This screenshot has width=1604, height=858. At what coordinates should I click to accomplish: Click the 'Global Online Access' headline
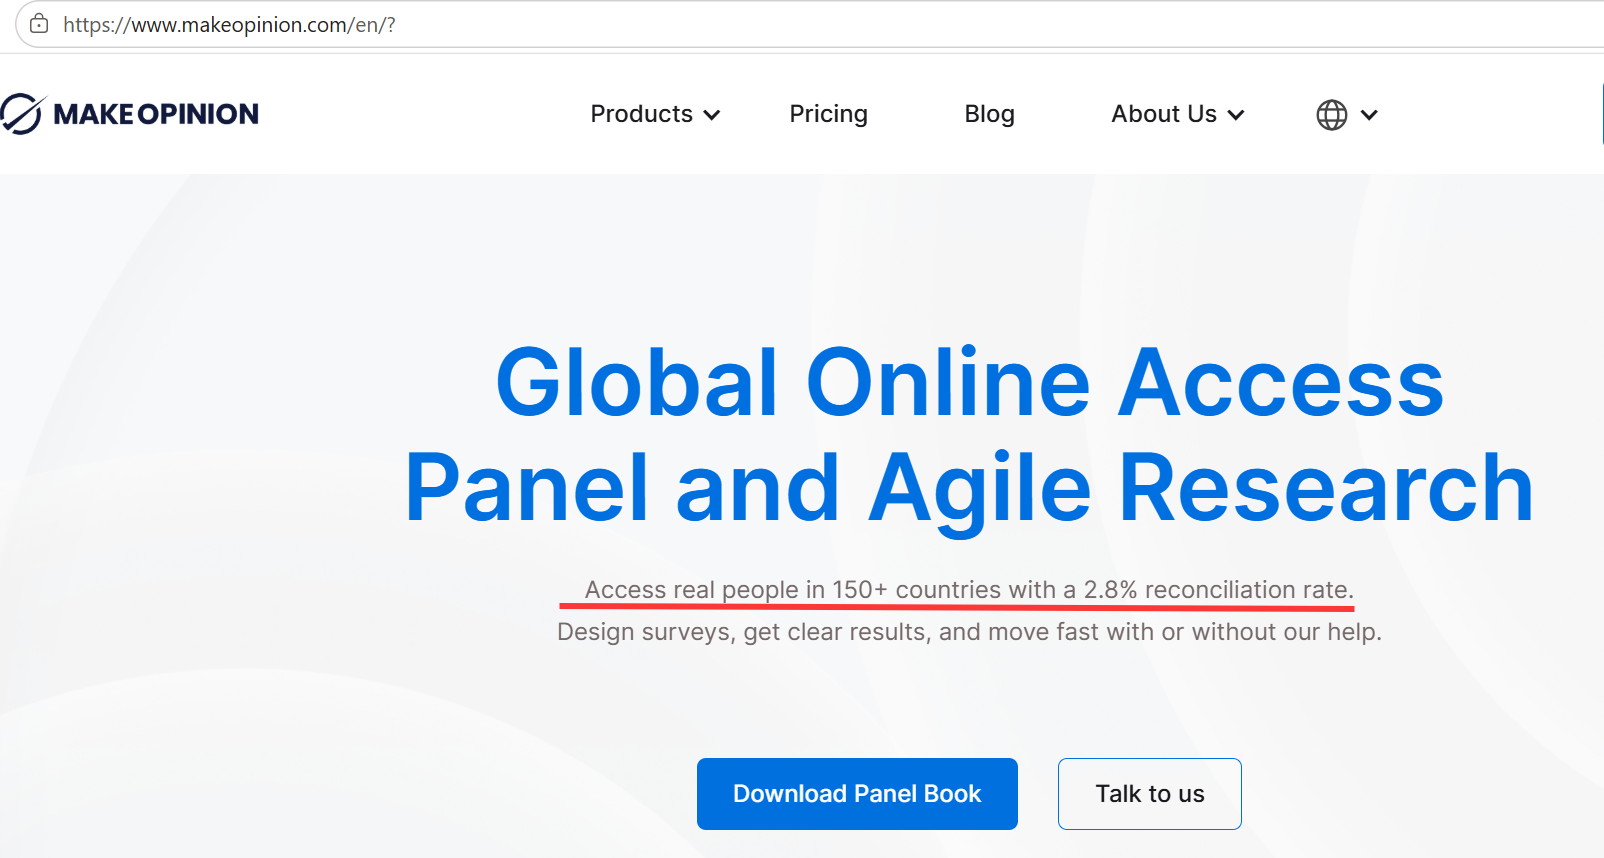(970, 382)
